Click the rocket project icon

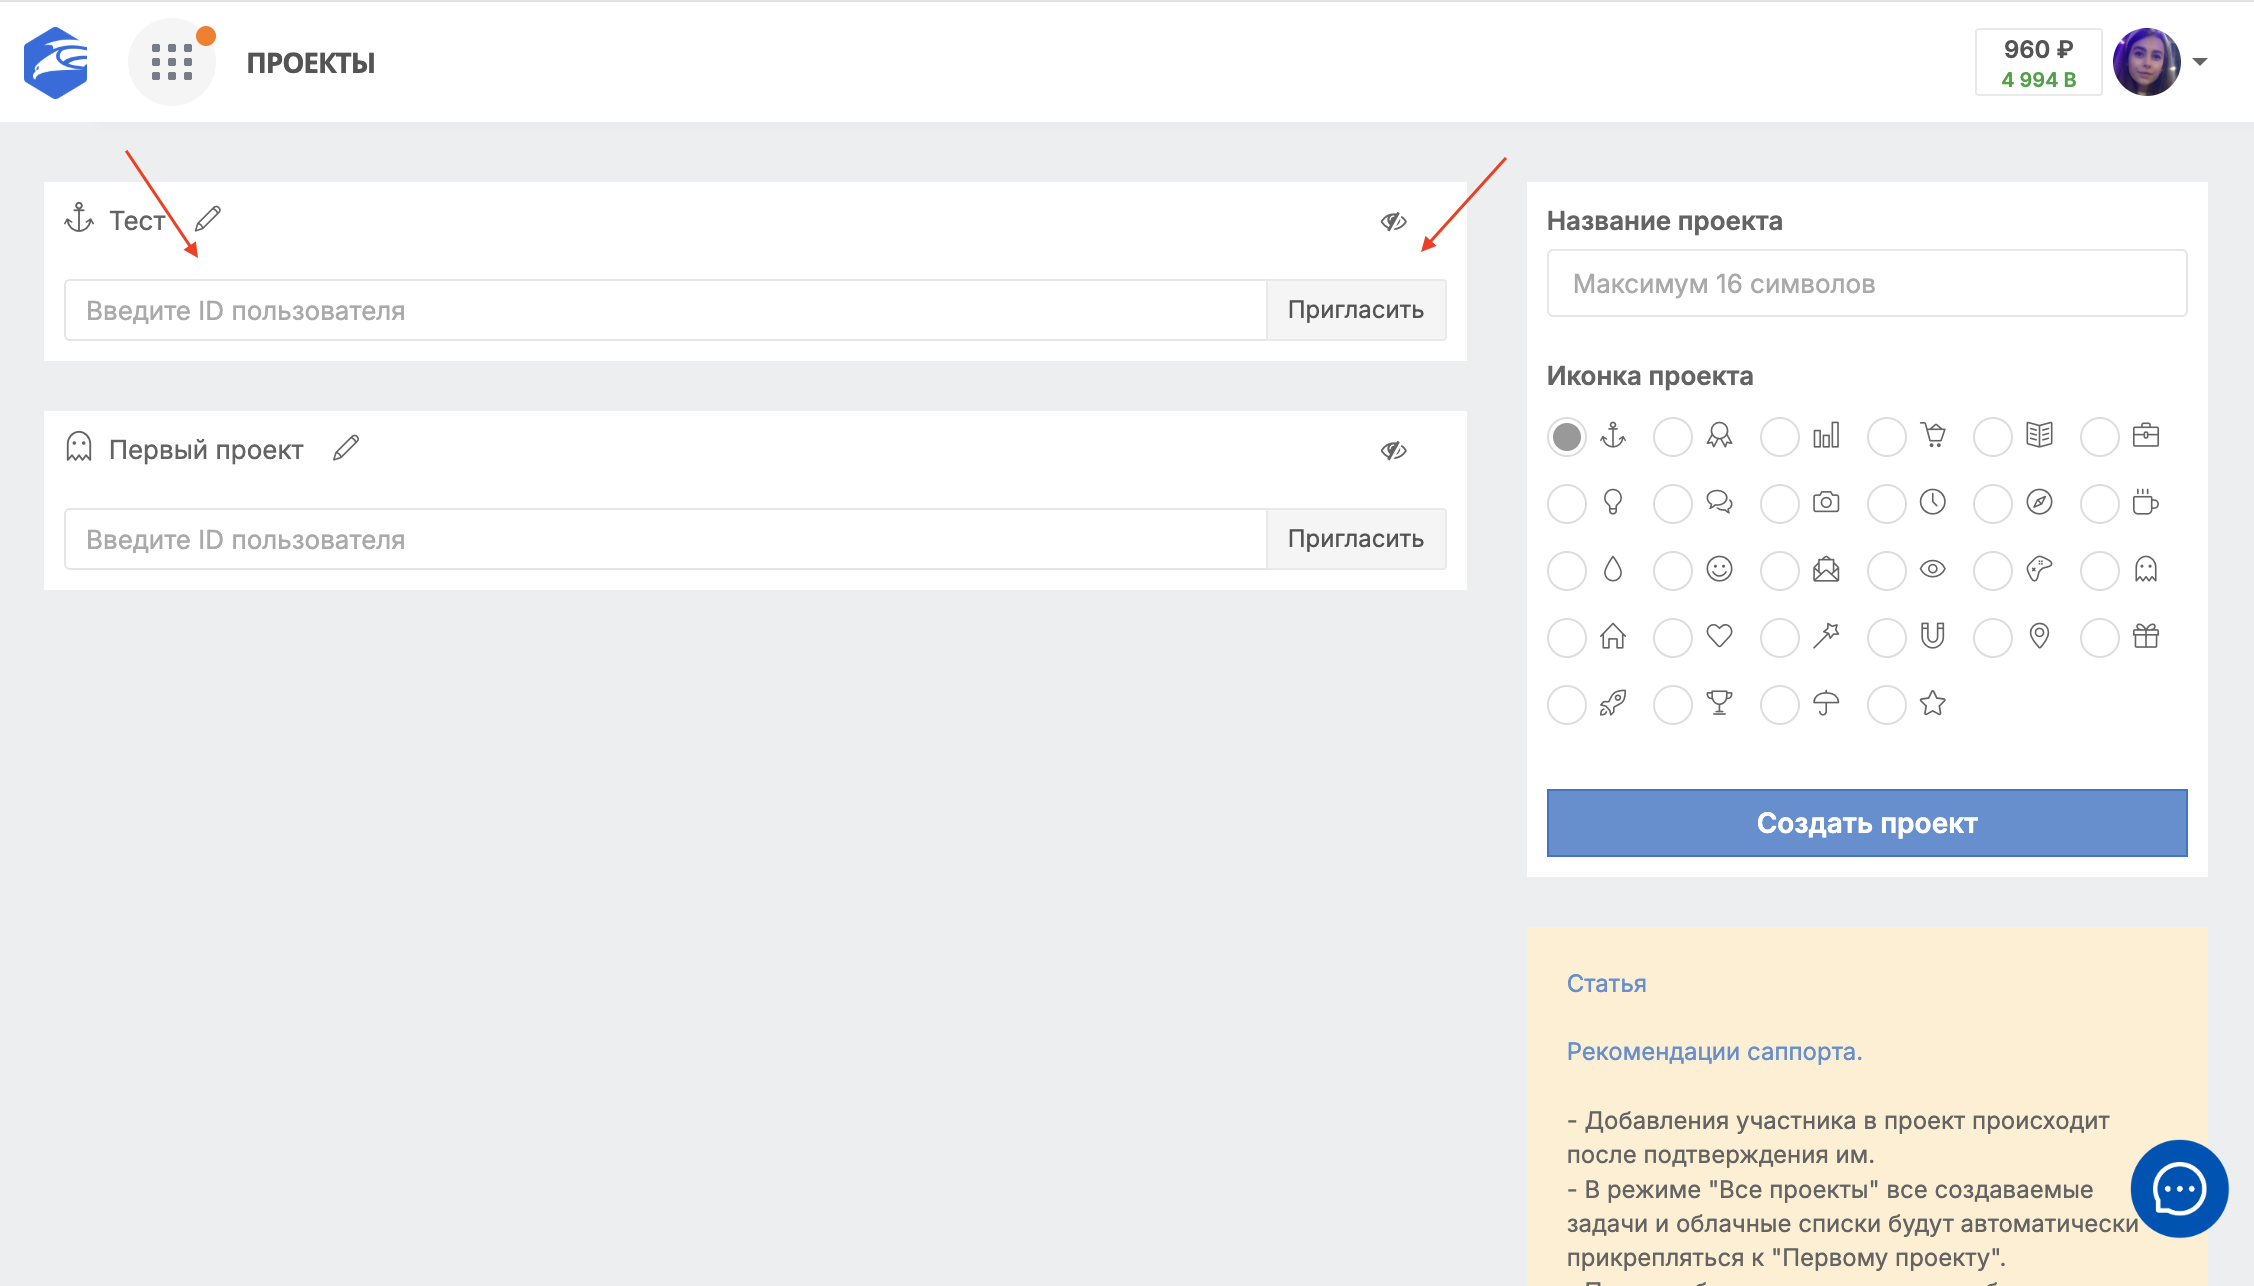[x=1613, y=703]
